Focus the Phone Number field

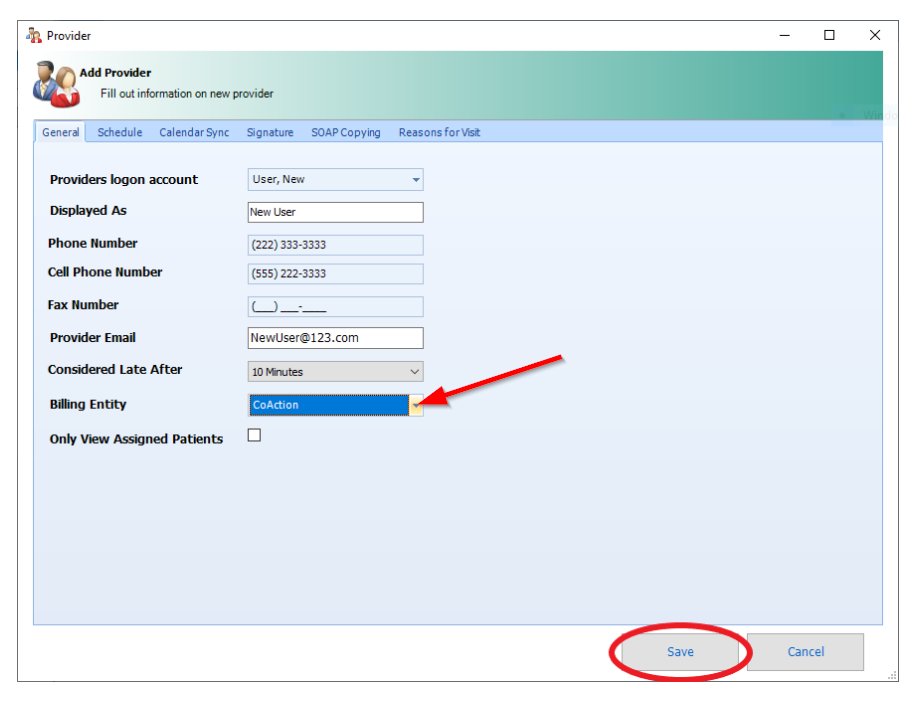[335, 245]
